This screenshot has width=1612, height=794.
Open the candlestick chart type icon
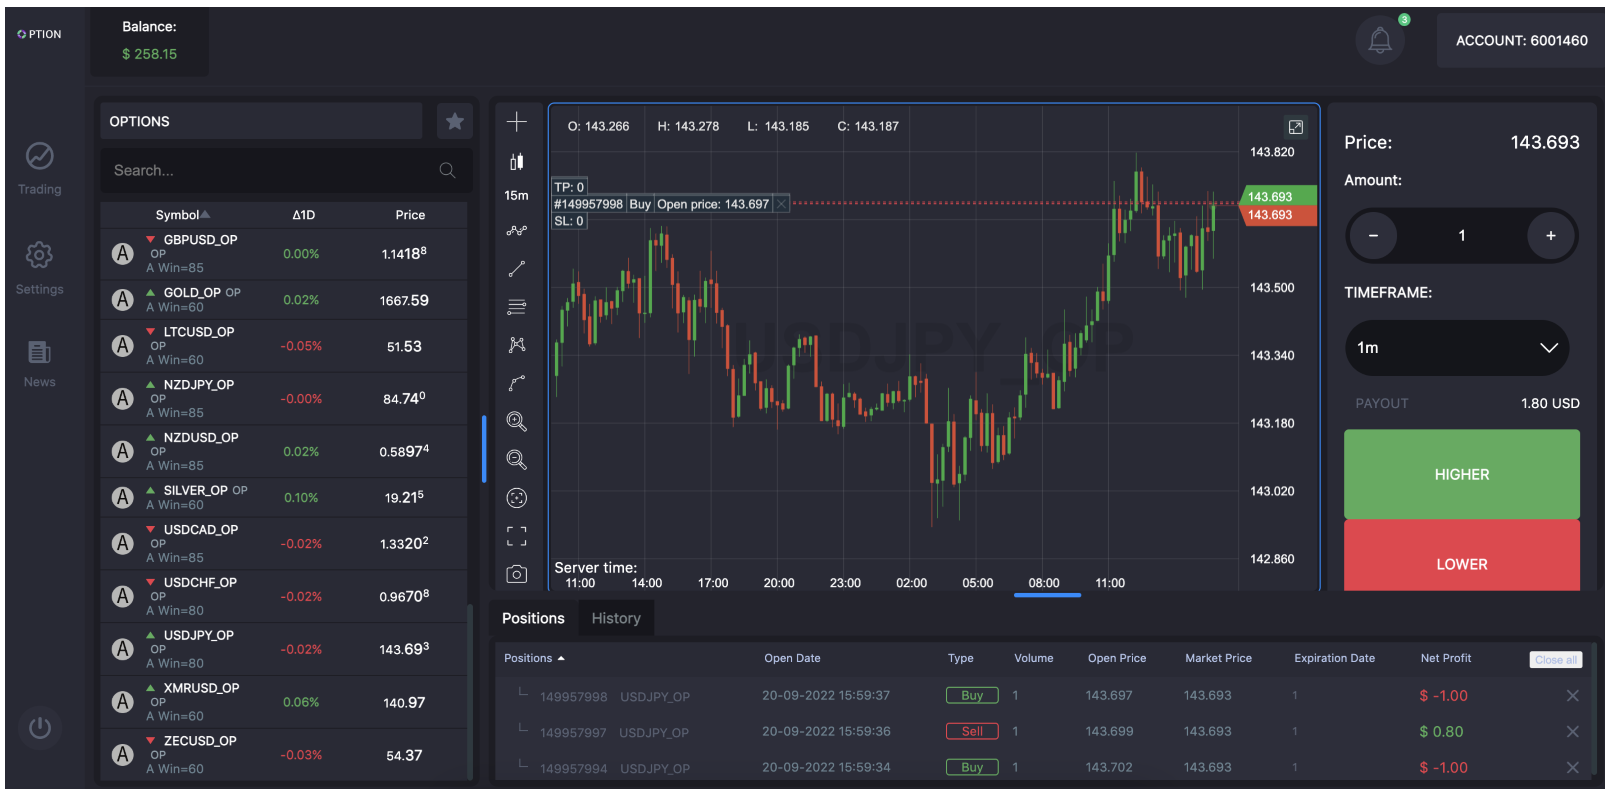pos(516,161)
